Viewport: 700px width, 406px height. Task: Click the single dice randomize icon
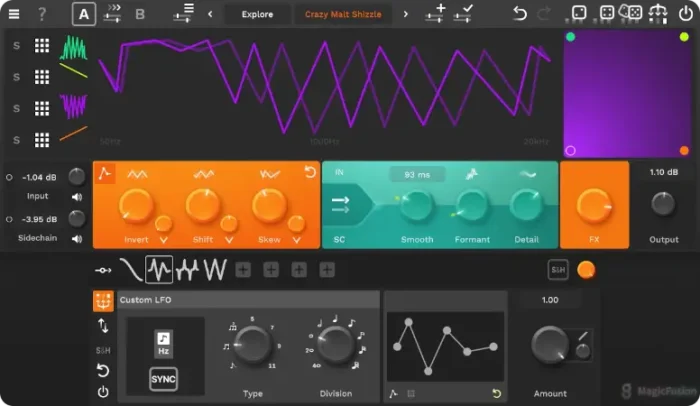pos(579,14)
